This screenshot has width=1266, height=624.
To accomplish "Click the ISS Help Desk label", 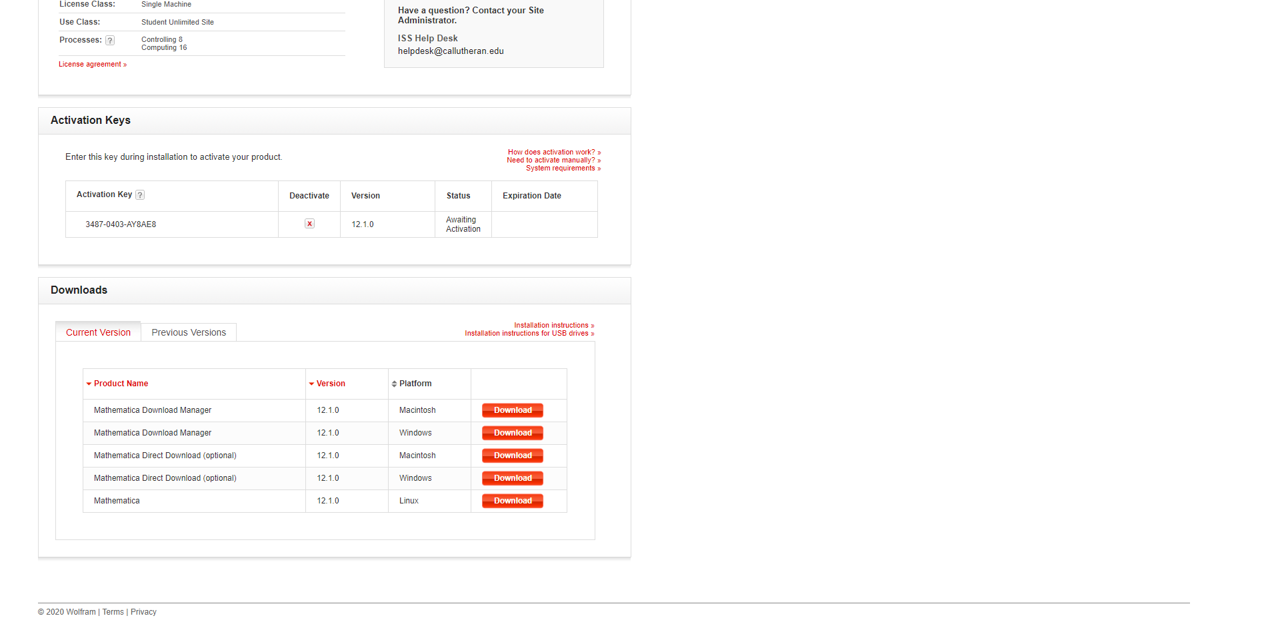I will coord(427,39).
